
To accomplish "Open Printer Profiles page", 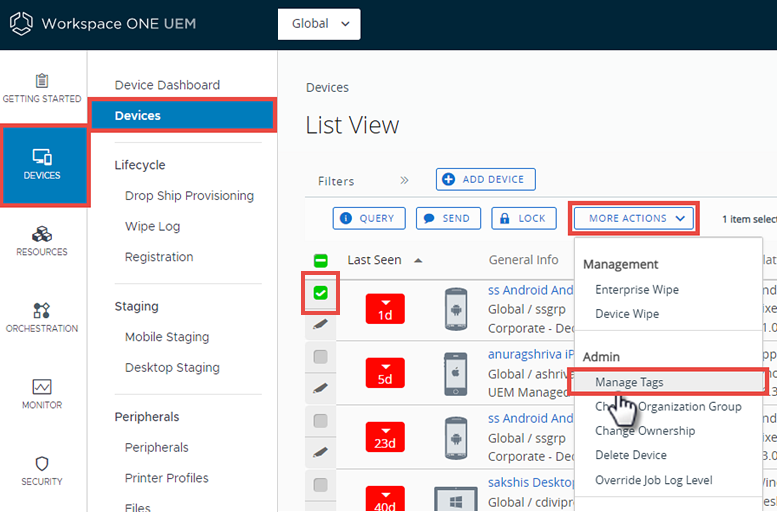I will click(166, 478).
